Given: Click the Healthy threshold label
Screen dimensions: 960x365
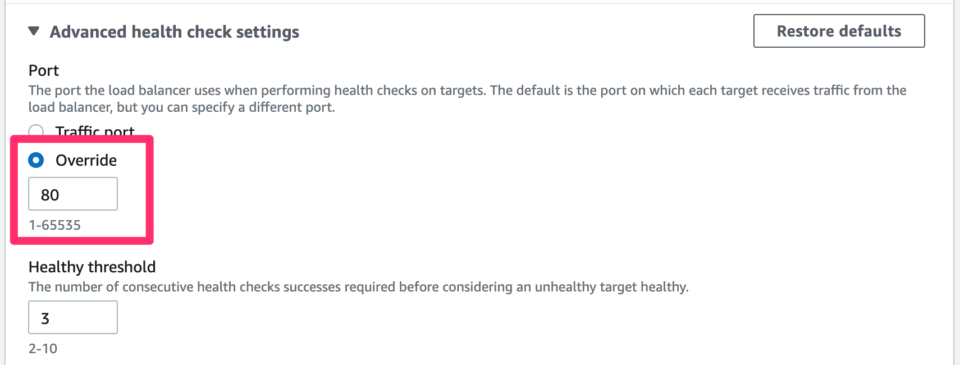Looking at the screenshot, I should 92,267.
